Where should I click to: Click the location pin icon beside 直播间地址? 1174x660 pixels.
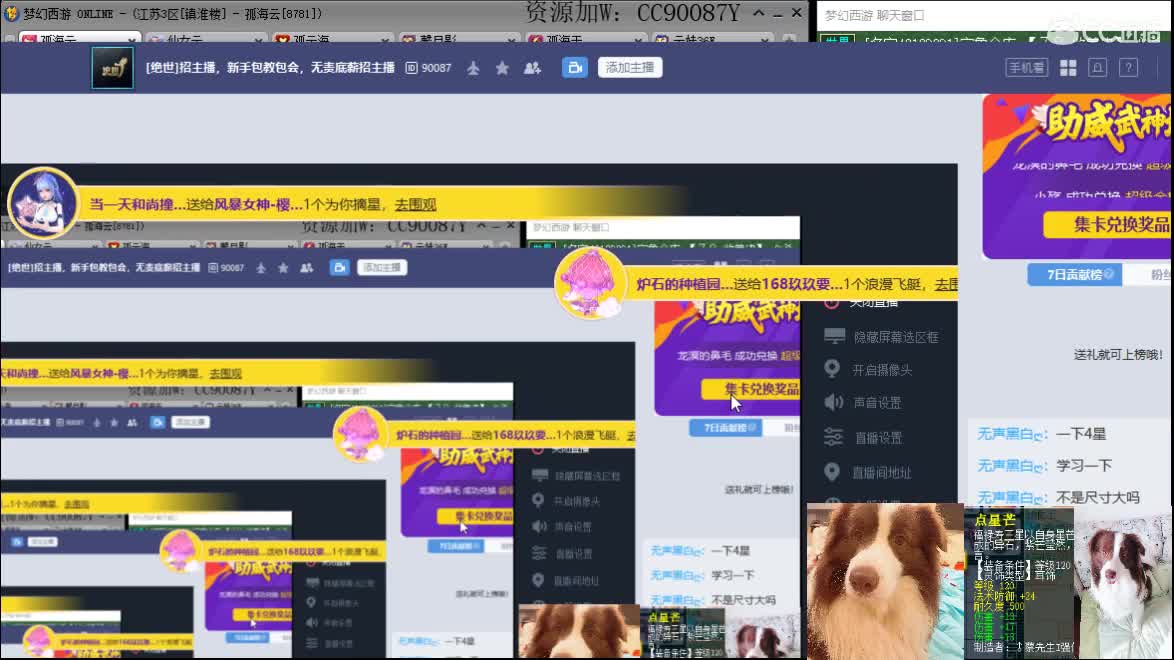(832, 471)
